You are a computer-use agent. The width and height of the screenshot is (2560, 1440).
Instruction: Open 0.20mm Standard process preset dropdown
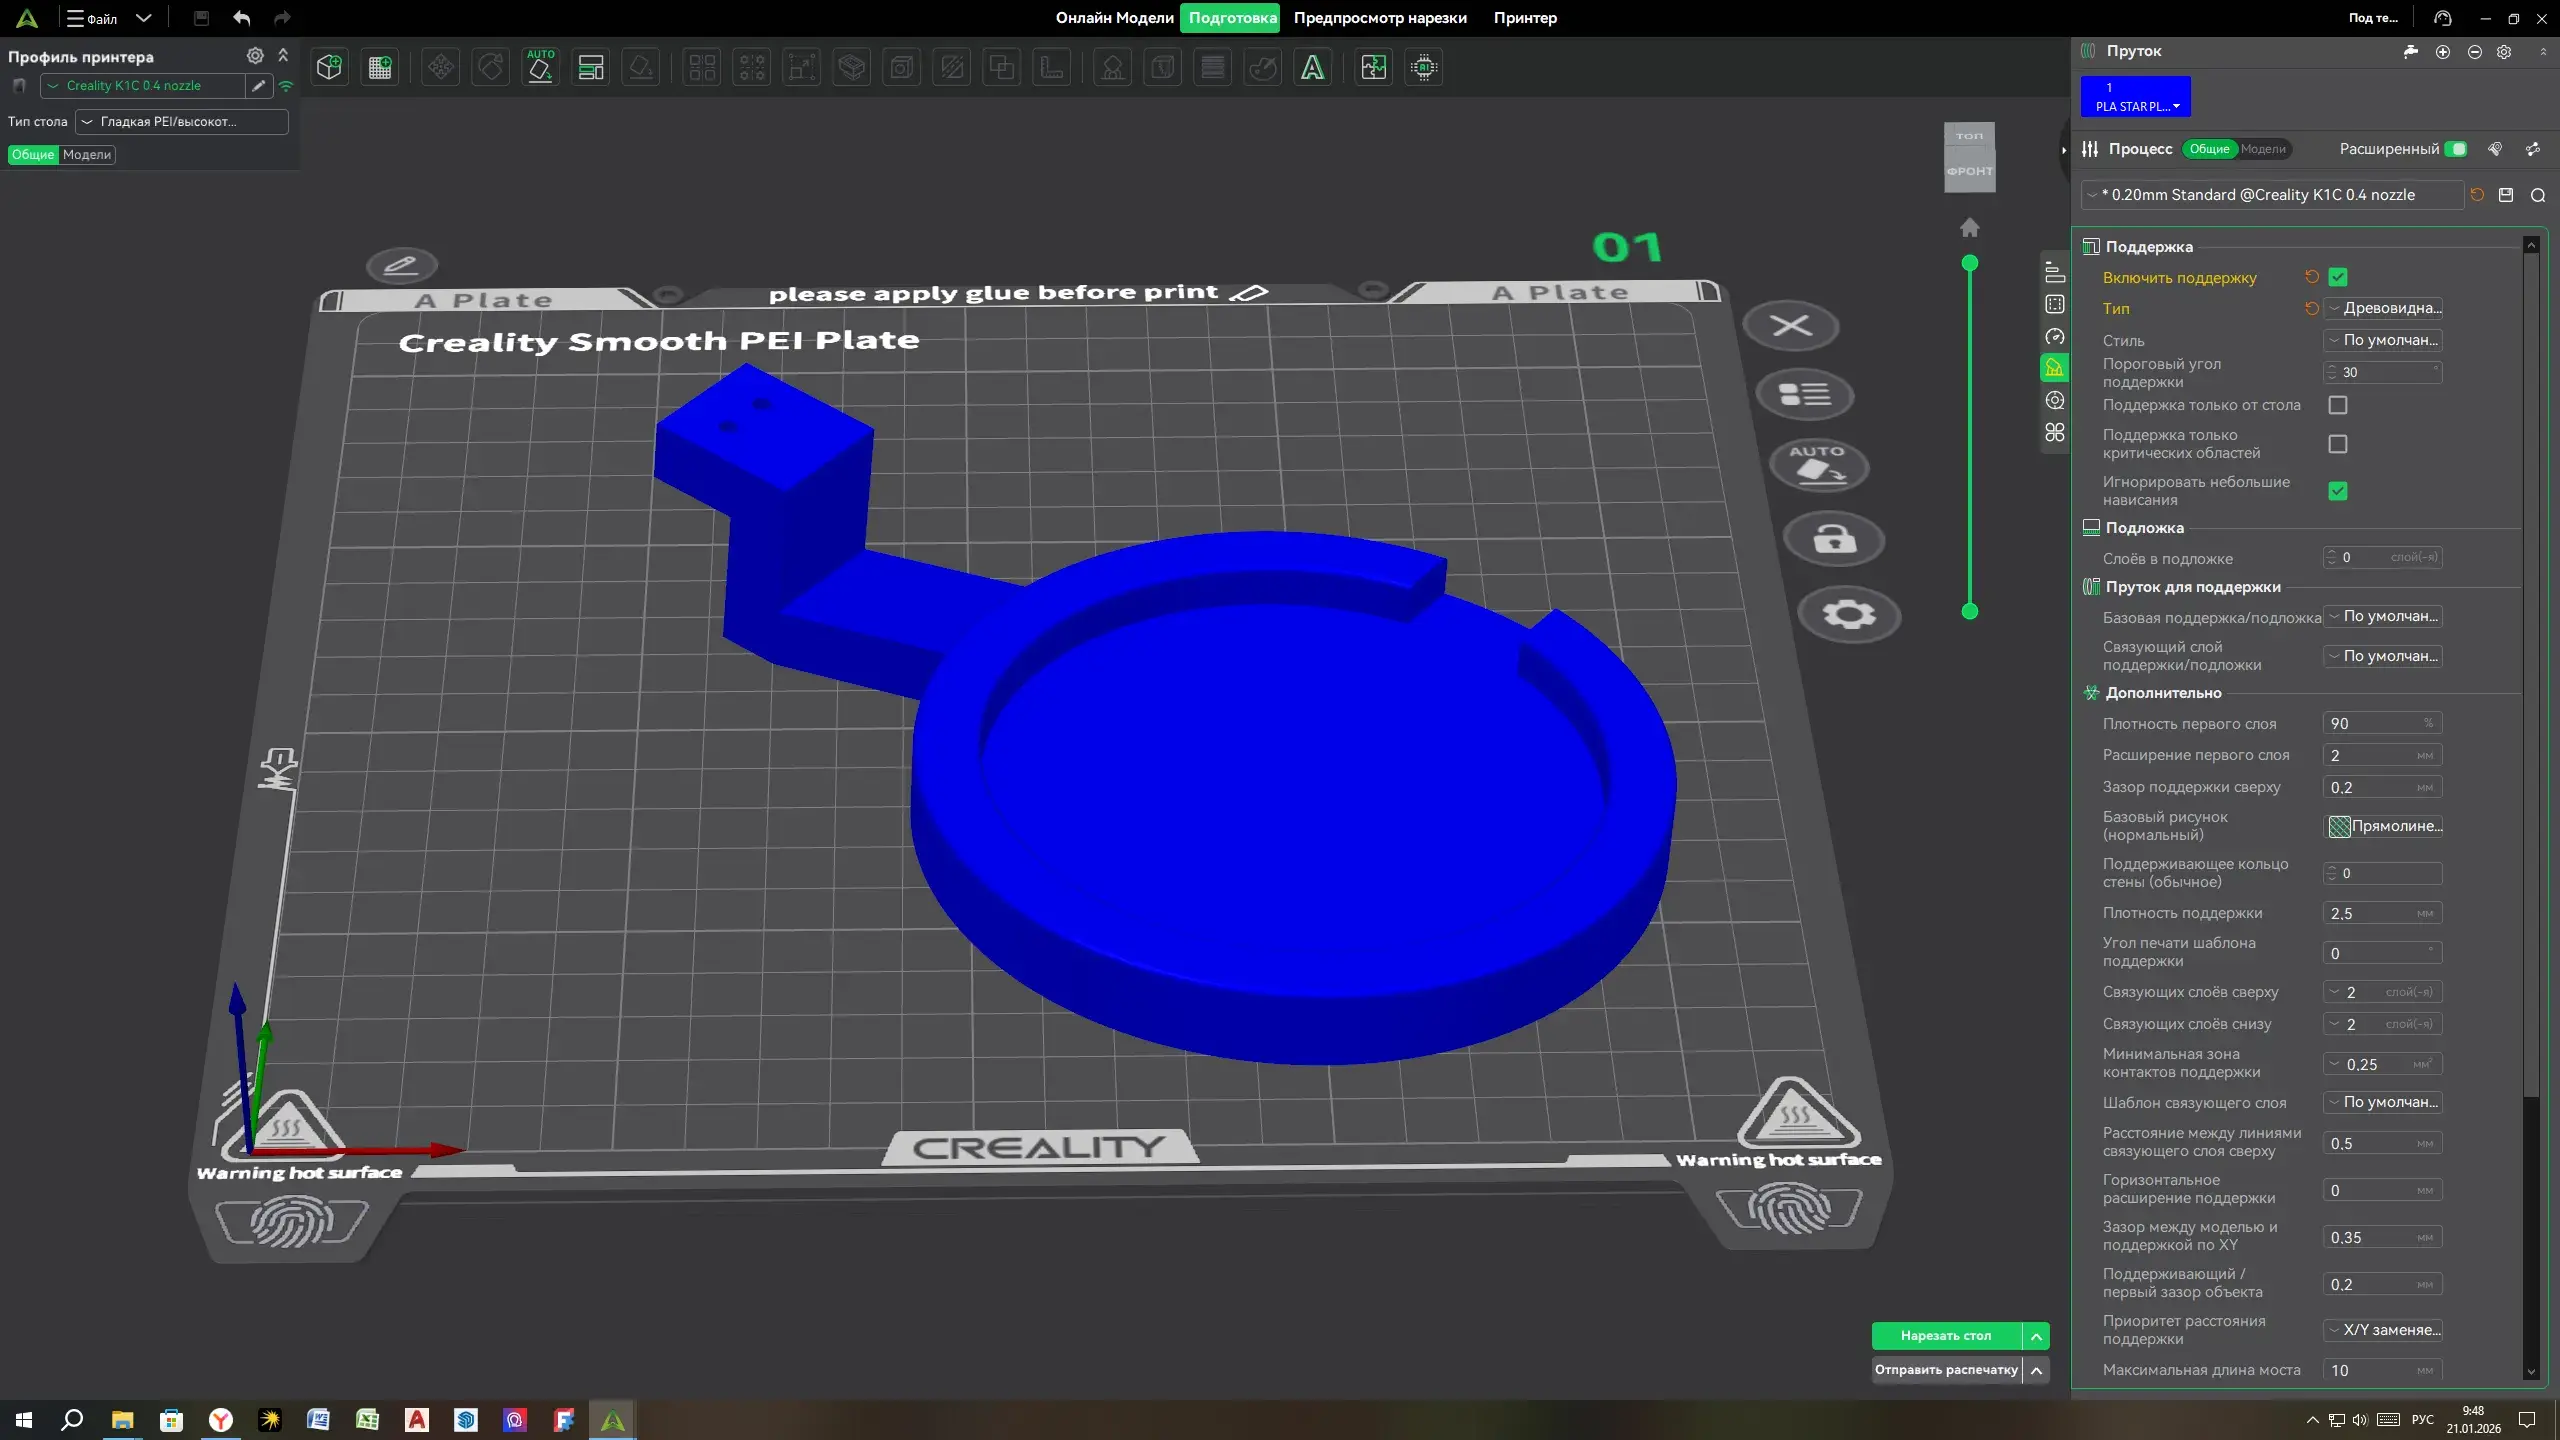click(x=2272, y=195)
